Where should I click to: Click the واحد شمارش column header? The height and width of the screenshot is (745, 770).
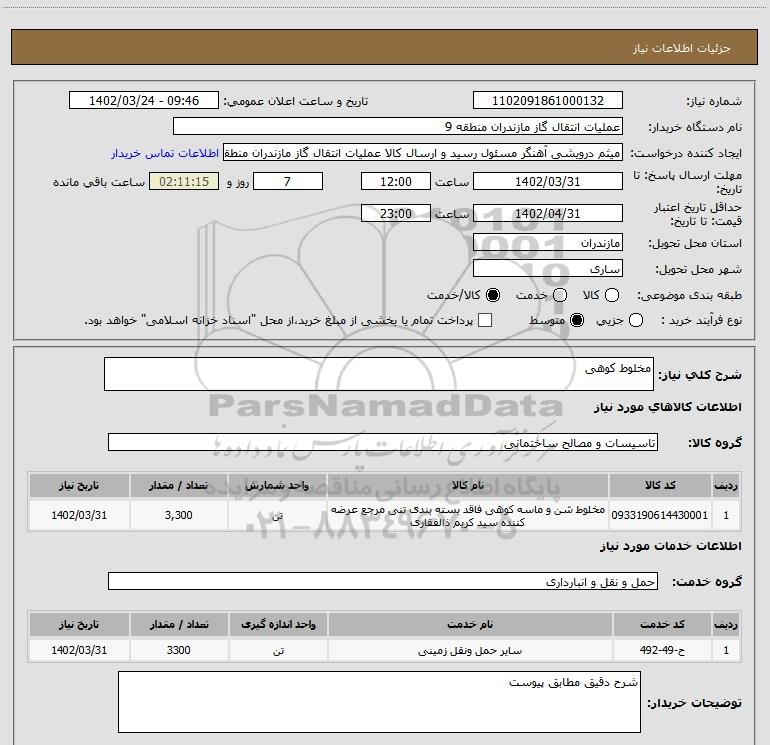tap(277, 485)
